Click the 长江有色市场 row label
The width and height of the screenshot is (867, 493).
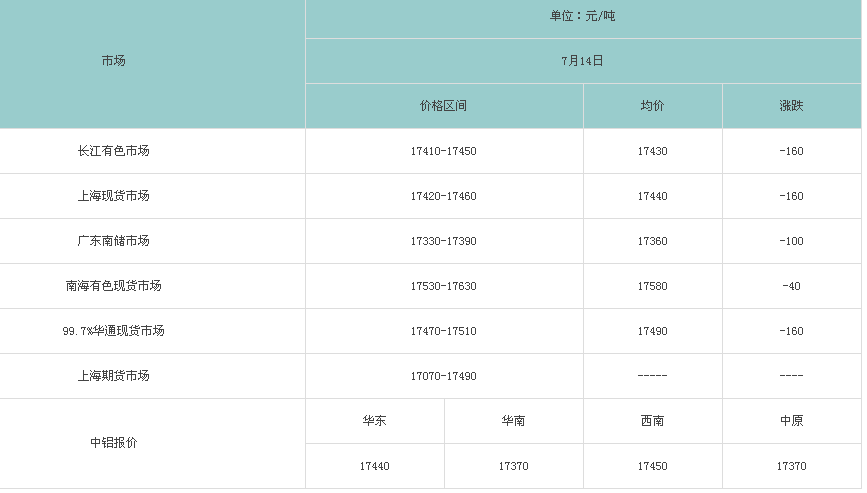[x=113, y=151]
